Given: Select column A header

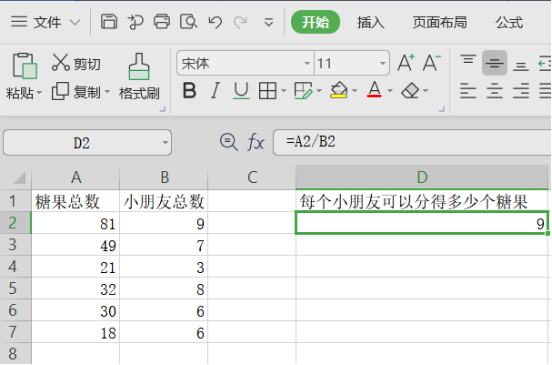Looking at the screenshot, I should (x=76, y=177).
